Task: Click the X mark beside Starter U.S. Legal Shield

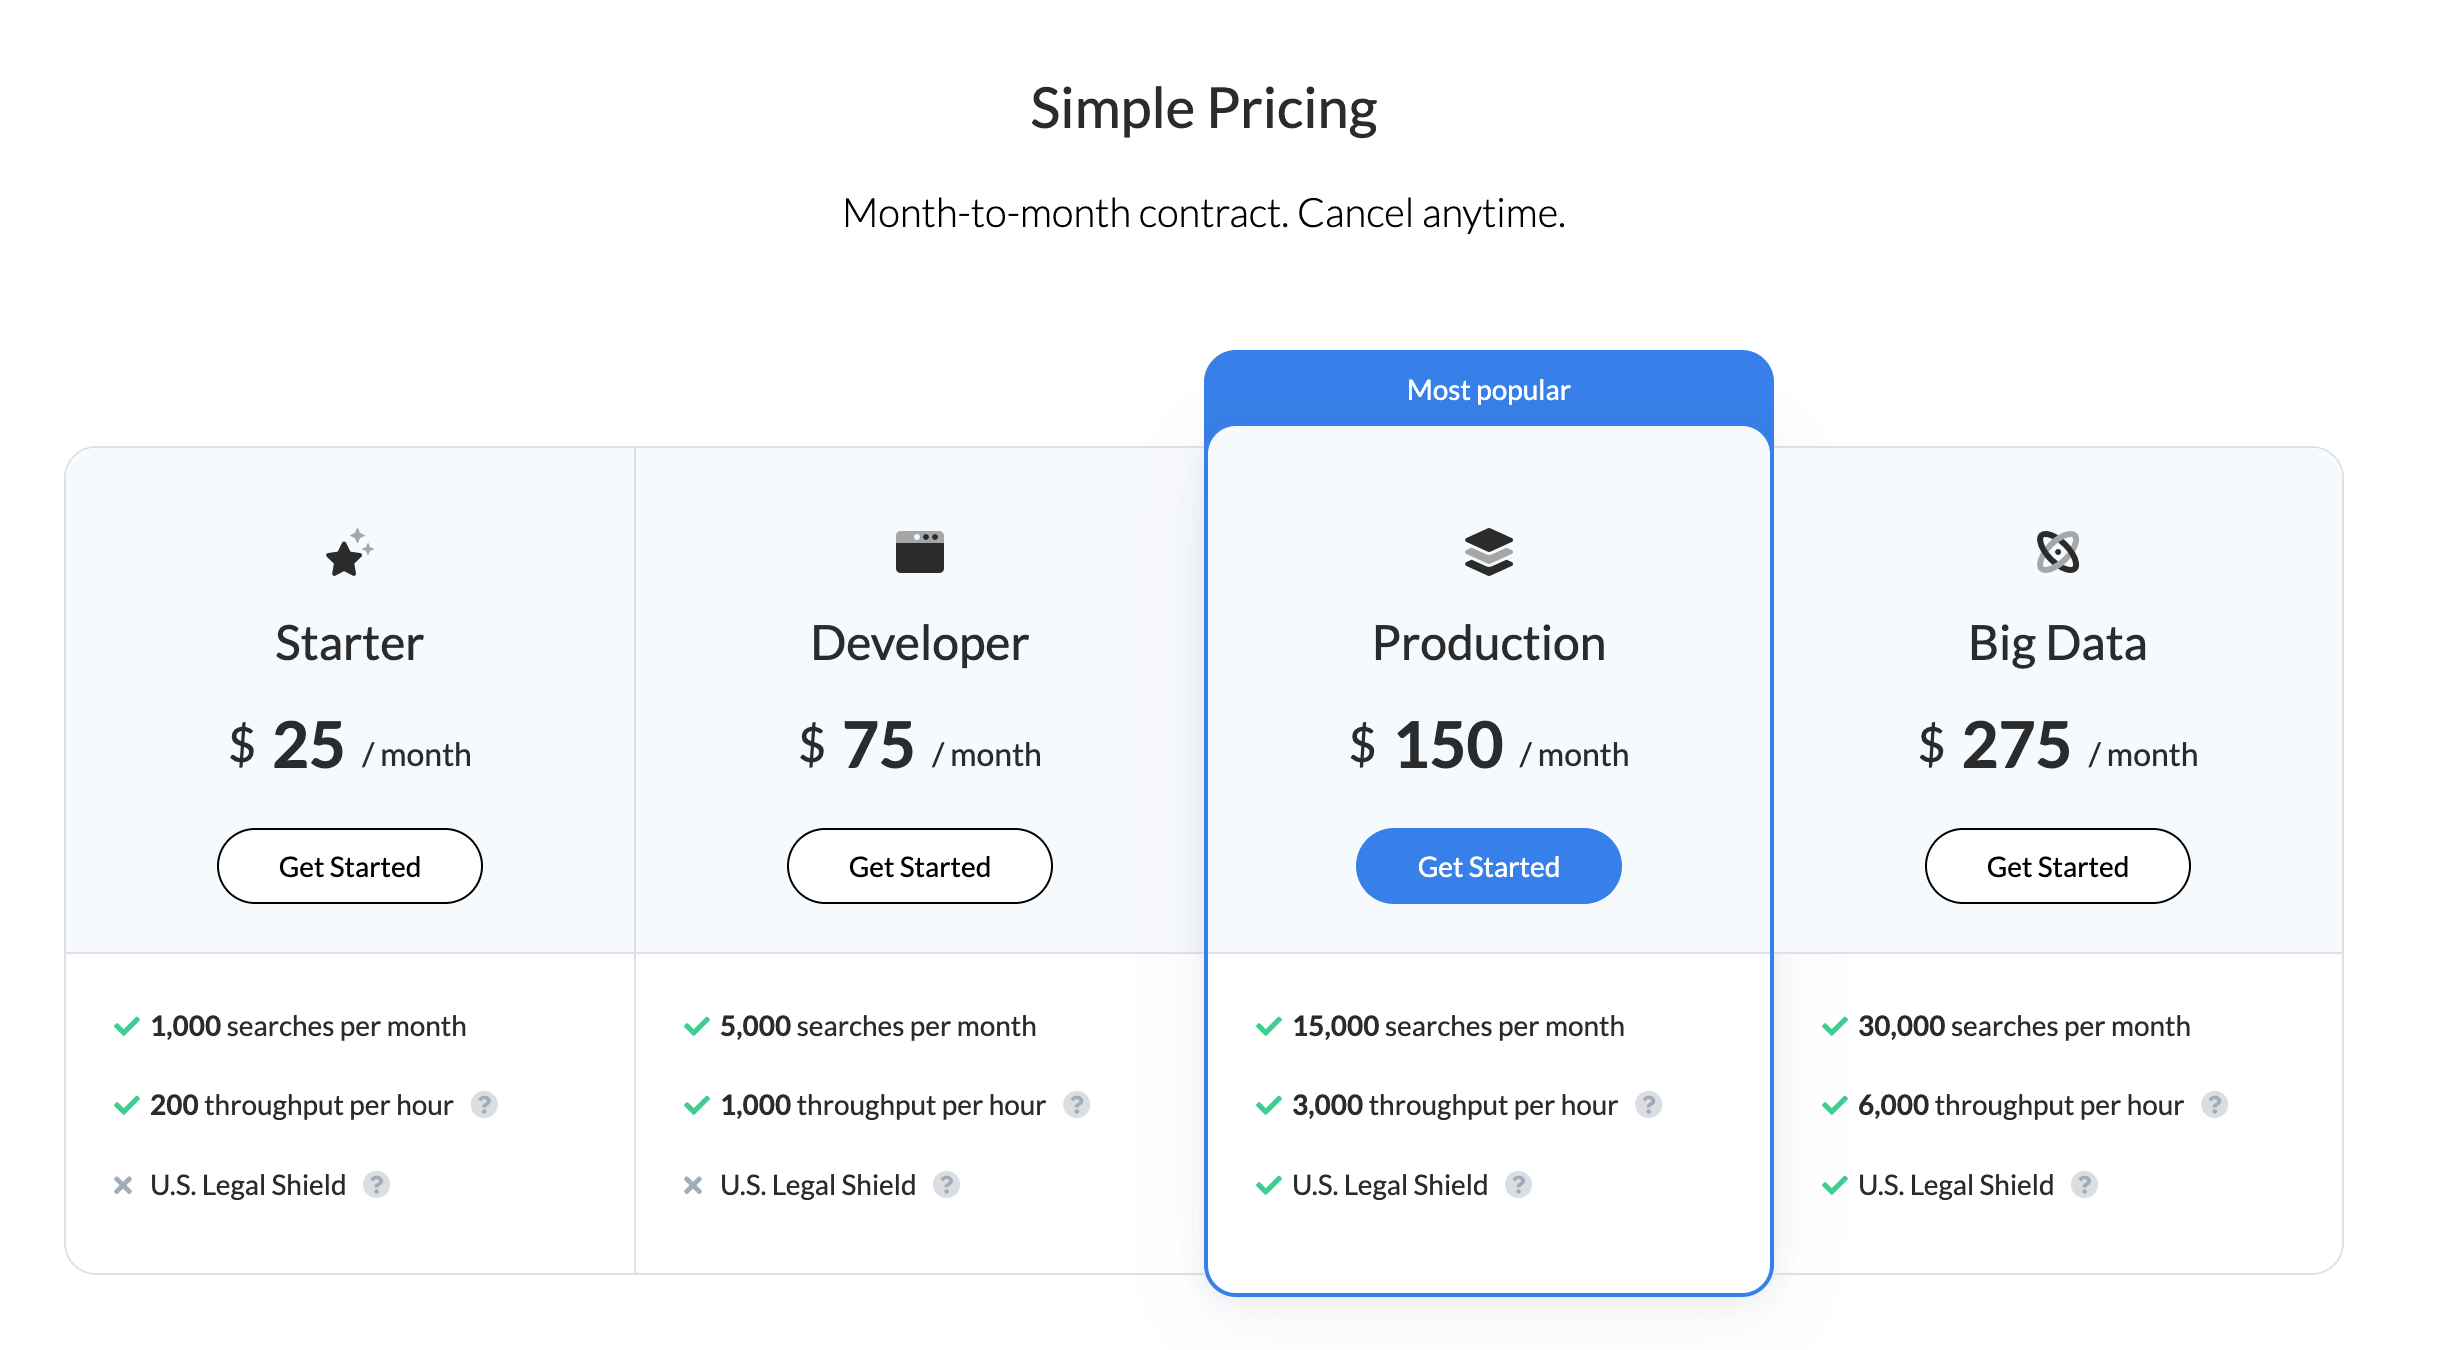Action: (x=123, y=1185)
